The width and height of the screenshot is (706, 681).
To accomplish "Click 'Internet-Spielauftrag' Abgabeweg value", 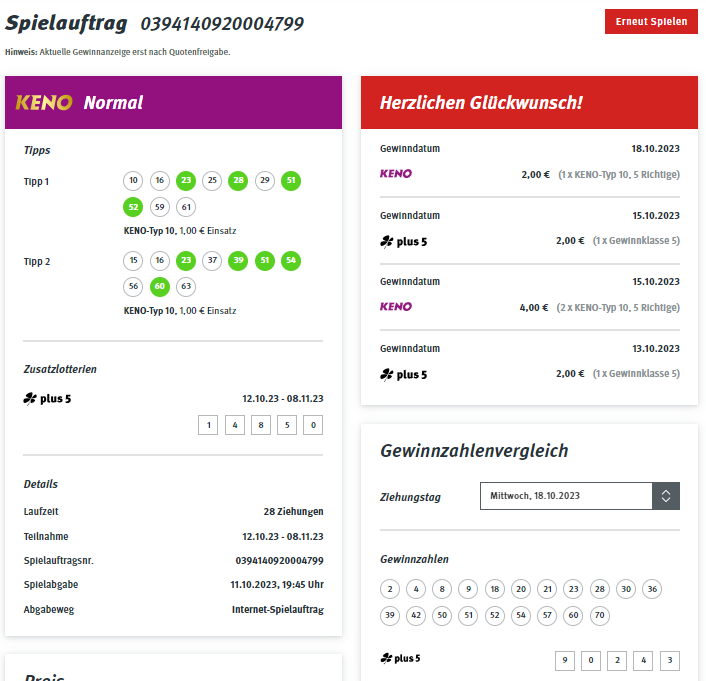I will (278, 610).
